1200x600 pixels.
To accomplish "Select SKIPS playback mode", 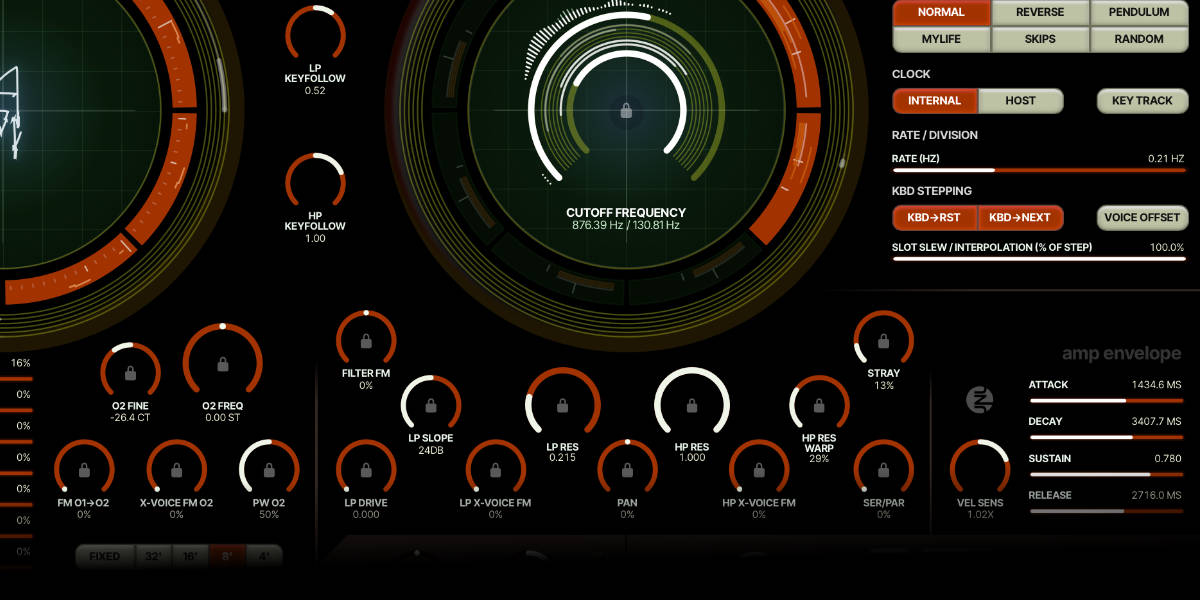I will [x=1040, y=39].
